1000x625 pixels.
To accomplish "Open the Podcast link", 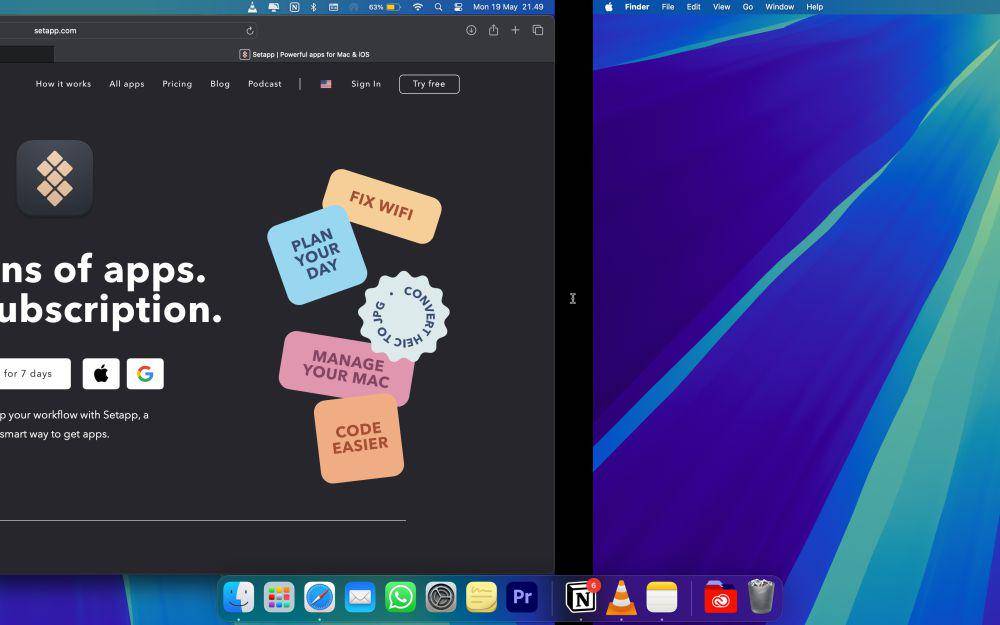I will [265, 84].
